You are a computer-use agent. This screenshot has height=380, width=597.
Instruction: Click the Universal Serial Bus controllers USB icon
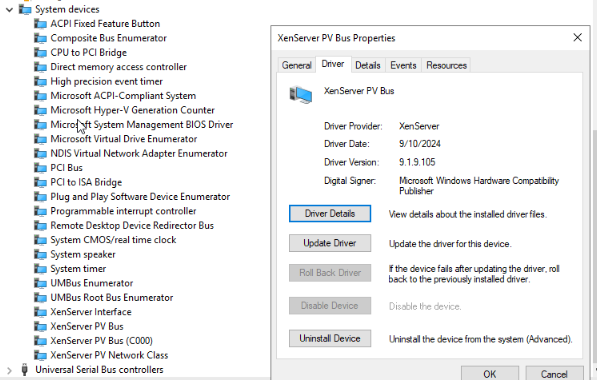click(25, 369)
